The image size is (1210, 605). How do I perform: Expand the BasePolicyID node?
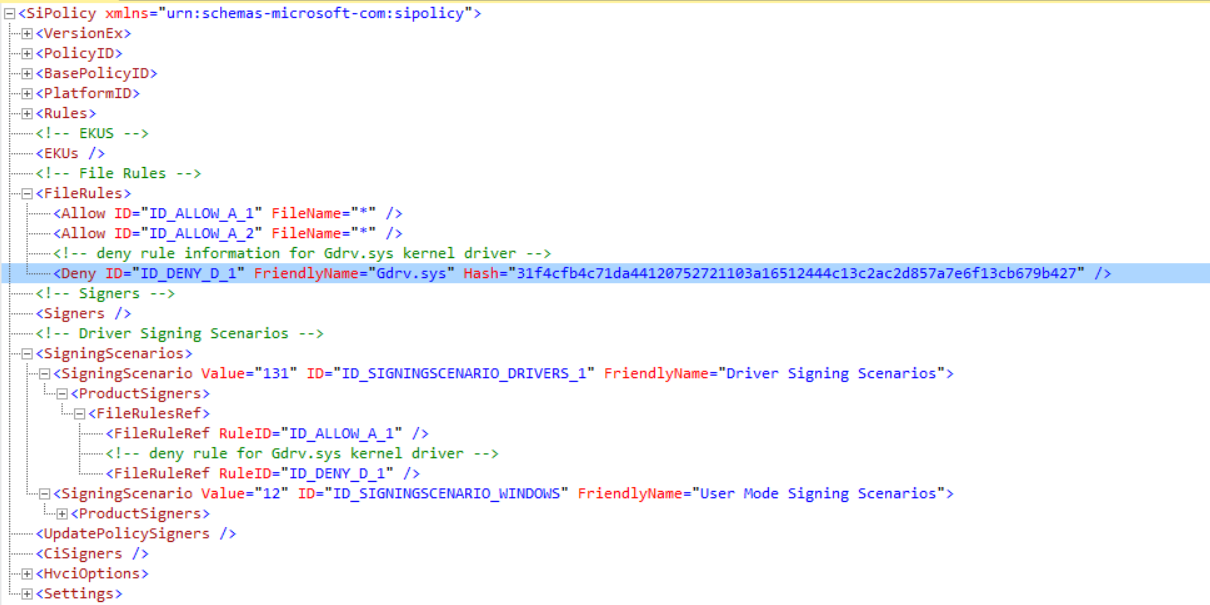point(25,73)
